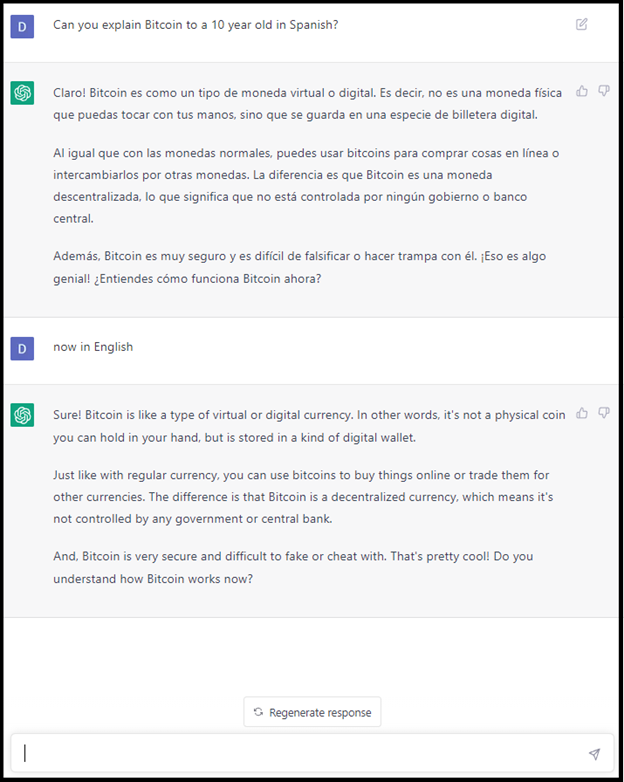Click the paragraph starting 'Claro! Bitcoin es como'

(308, 104)
